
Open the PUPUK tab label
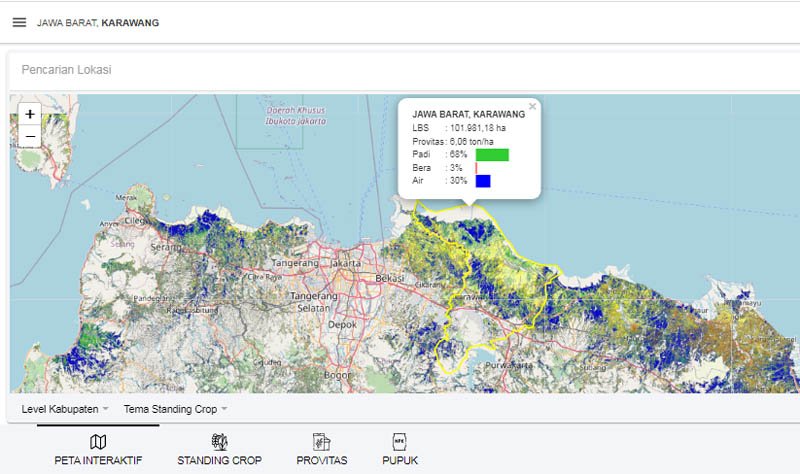pyautogui.click(x=399, y=460)
